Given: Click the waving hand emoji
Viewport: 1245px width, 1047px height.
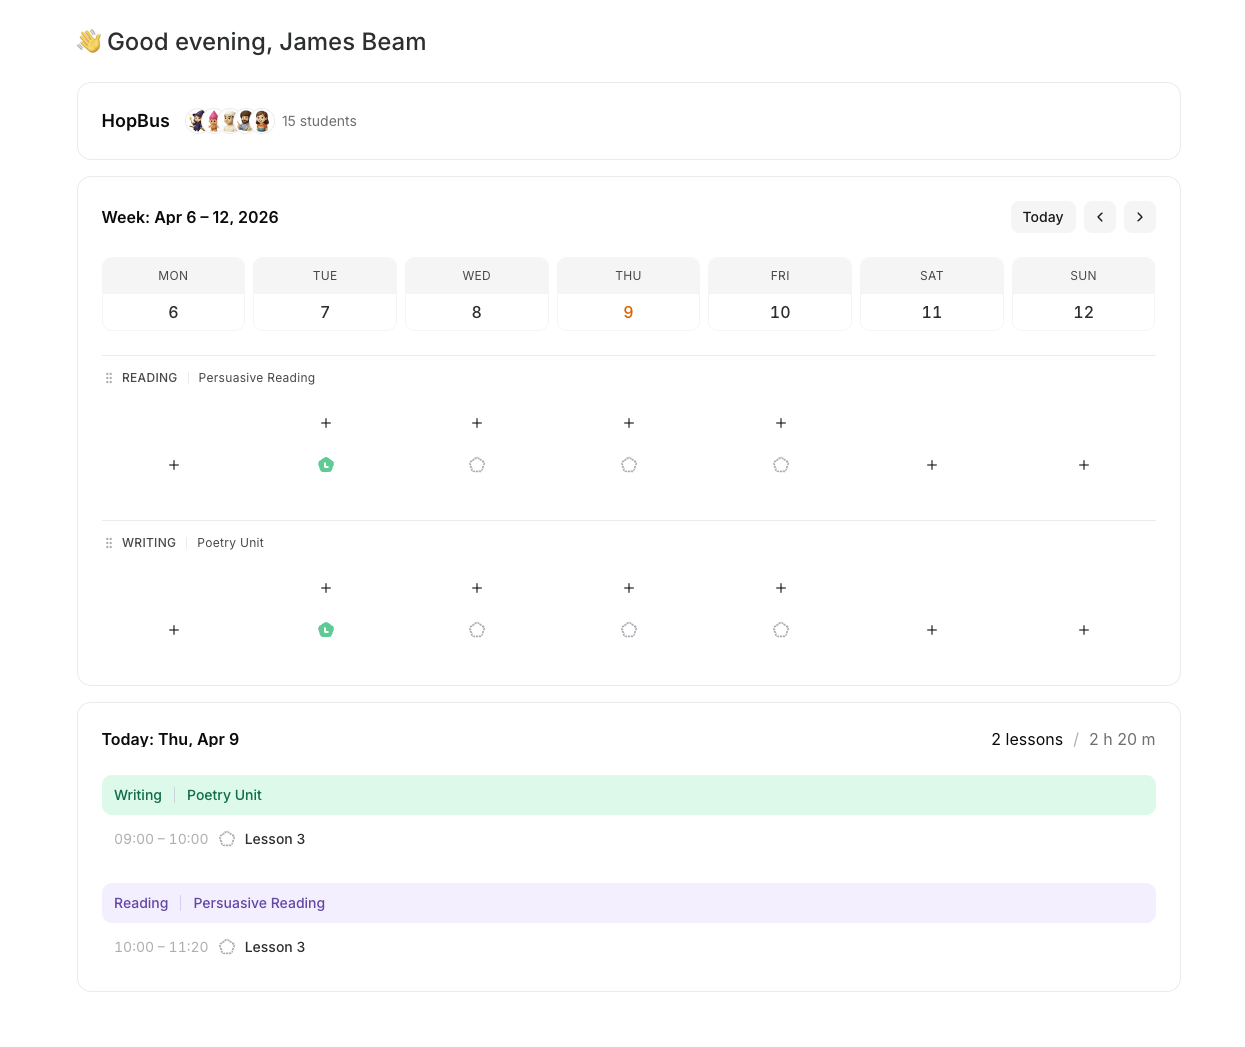Looking at the screenshot, I should 89,41.
